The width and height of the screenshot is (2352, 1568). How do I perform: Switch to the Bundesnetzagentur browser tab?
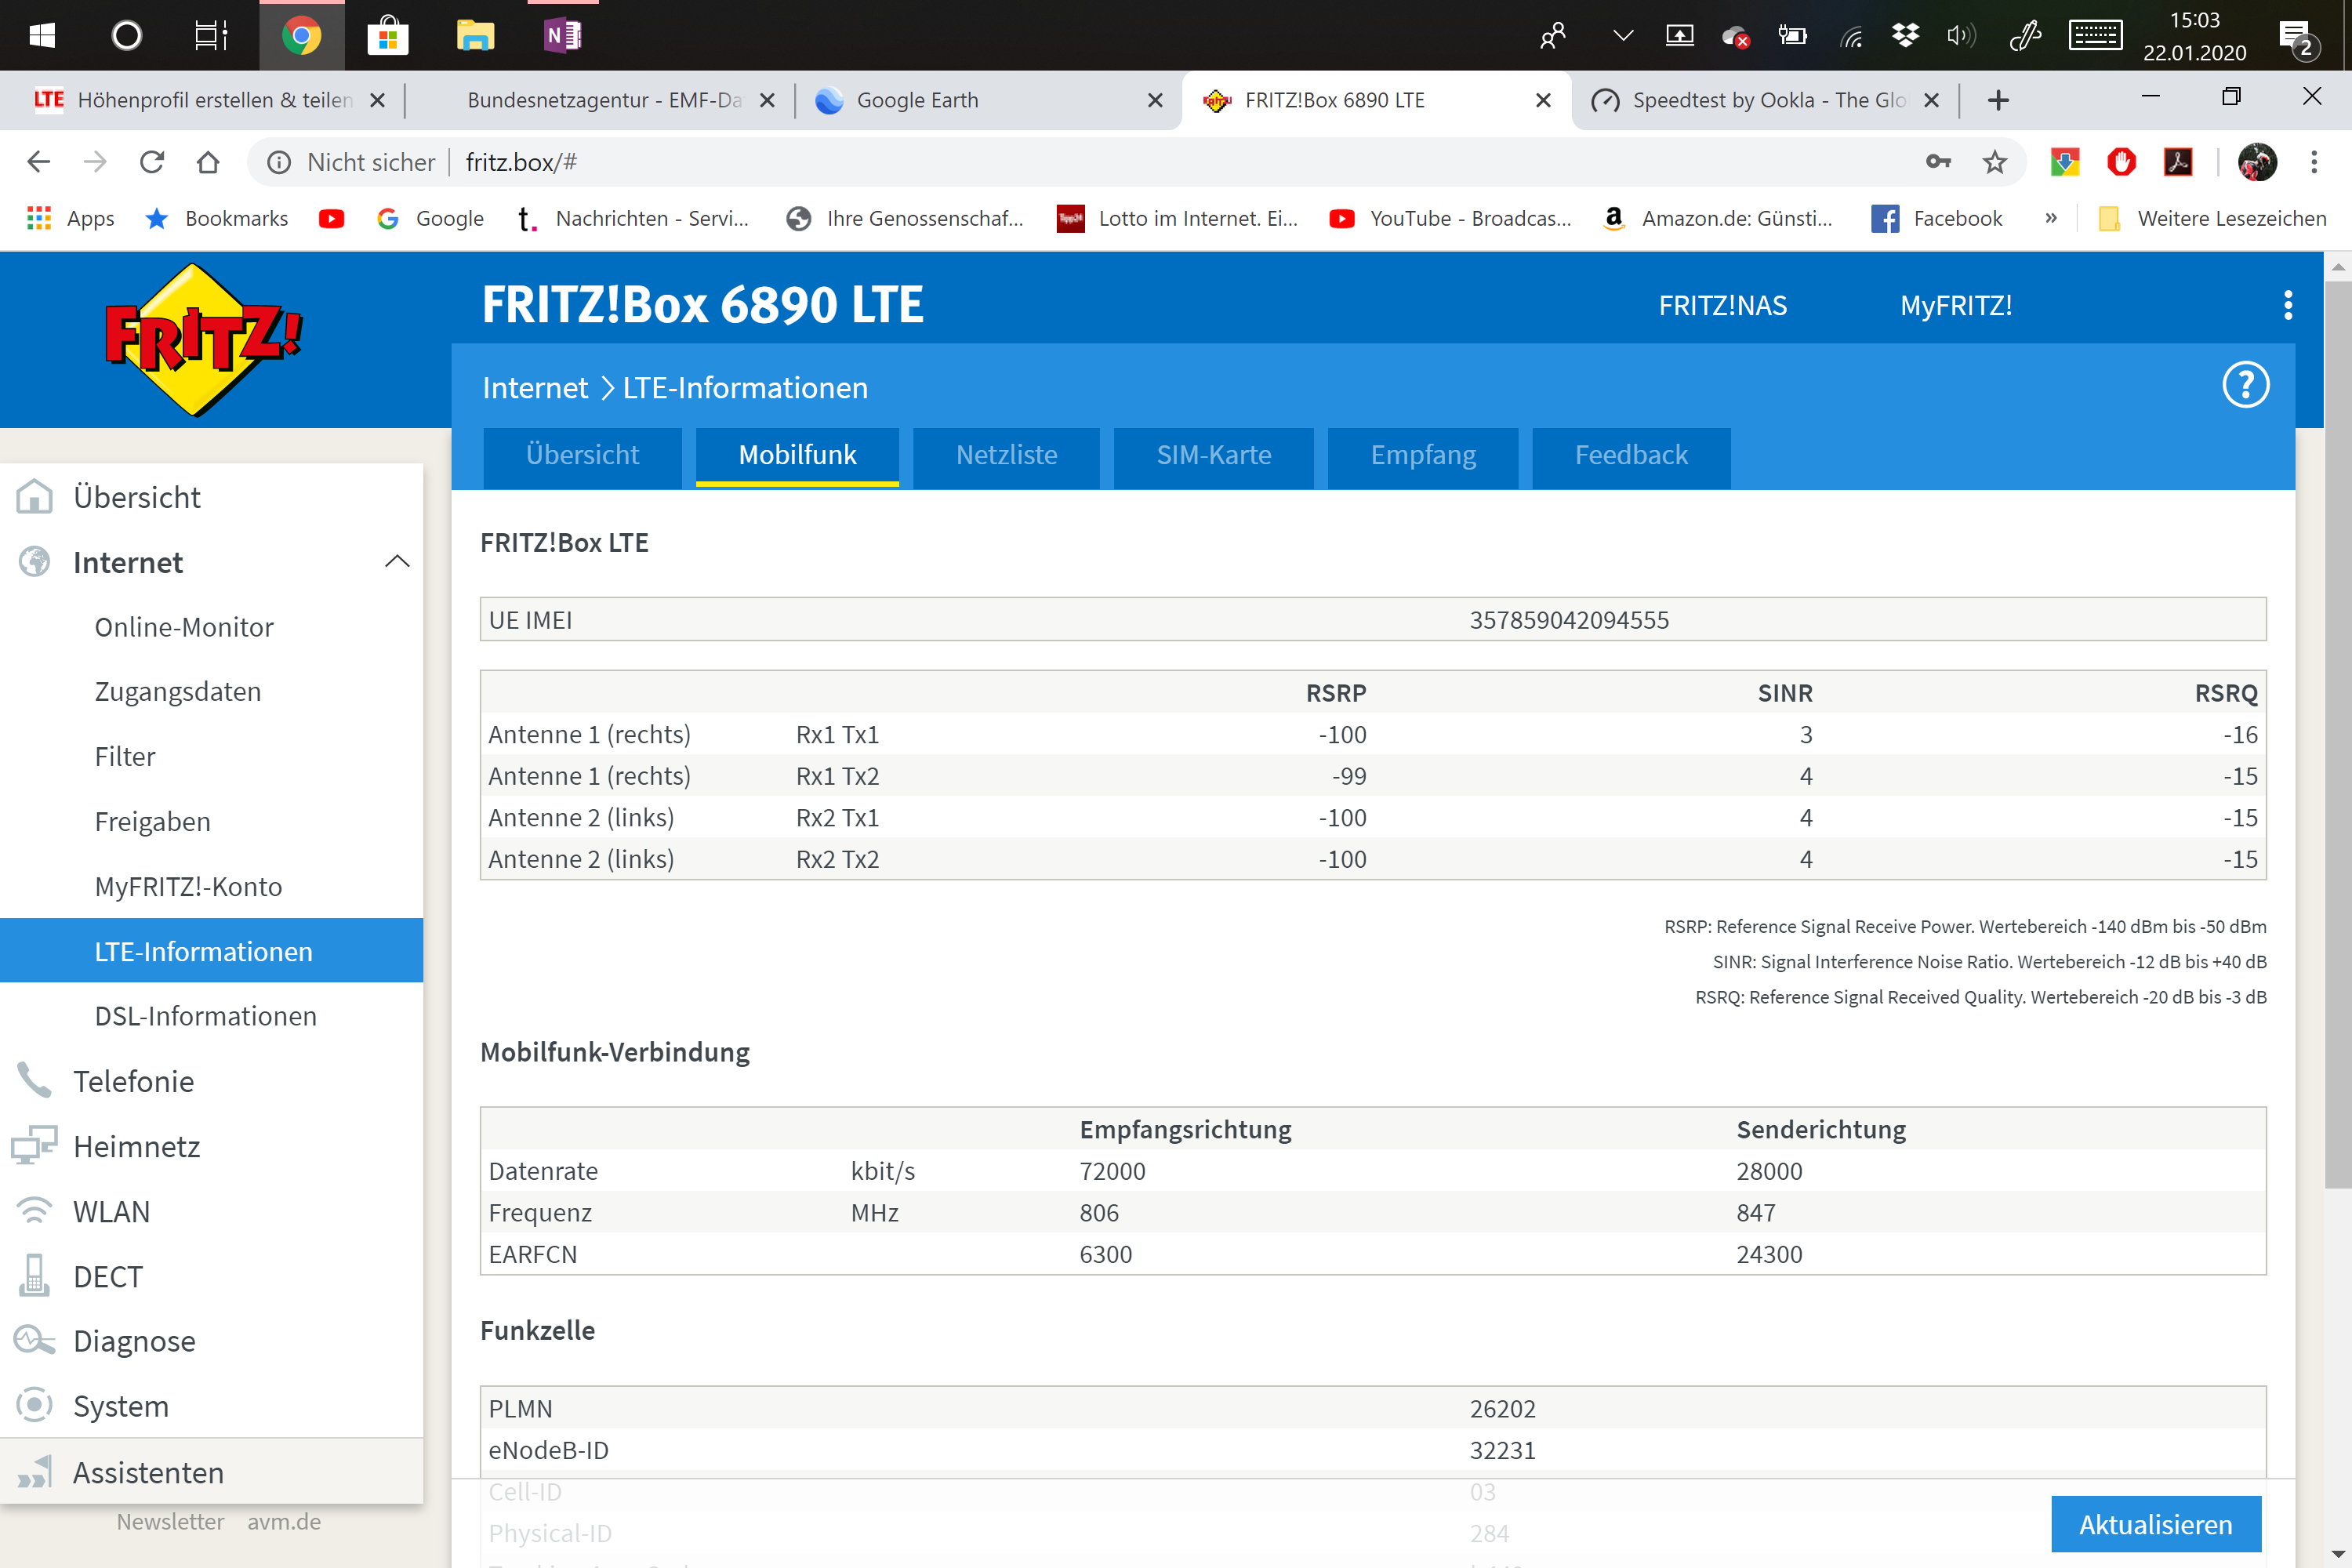coord(600,100)
